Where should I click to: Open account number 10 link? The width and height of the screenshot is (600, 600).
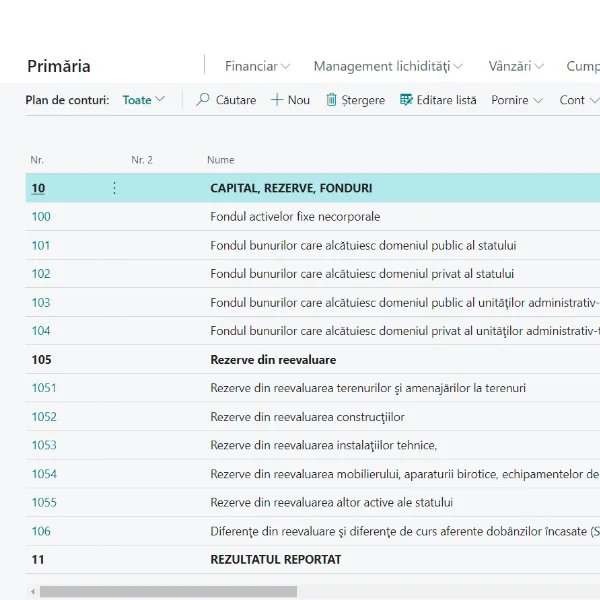point(38,188)
